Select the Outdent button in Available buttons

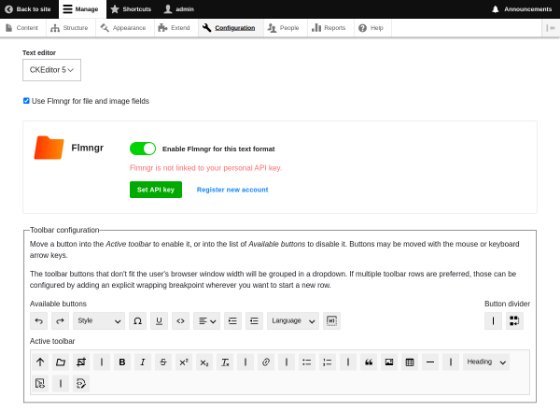pyautogui.click(x=254, y=321)
